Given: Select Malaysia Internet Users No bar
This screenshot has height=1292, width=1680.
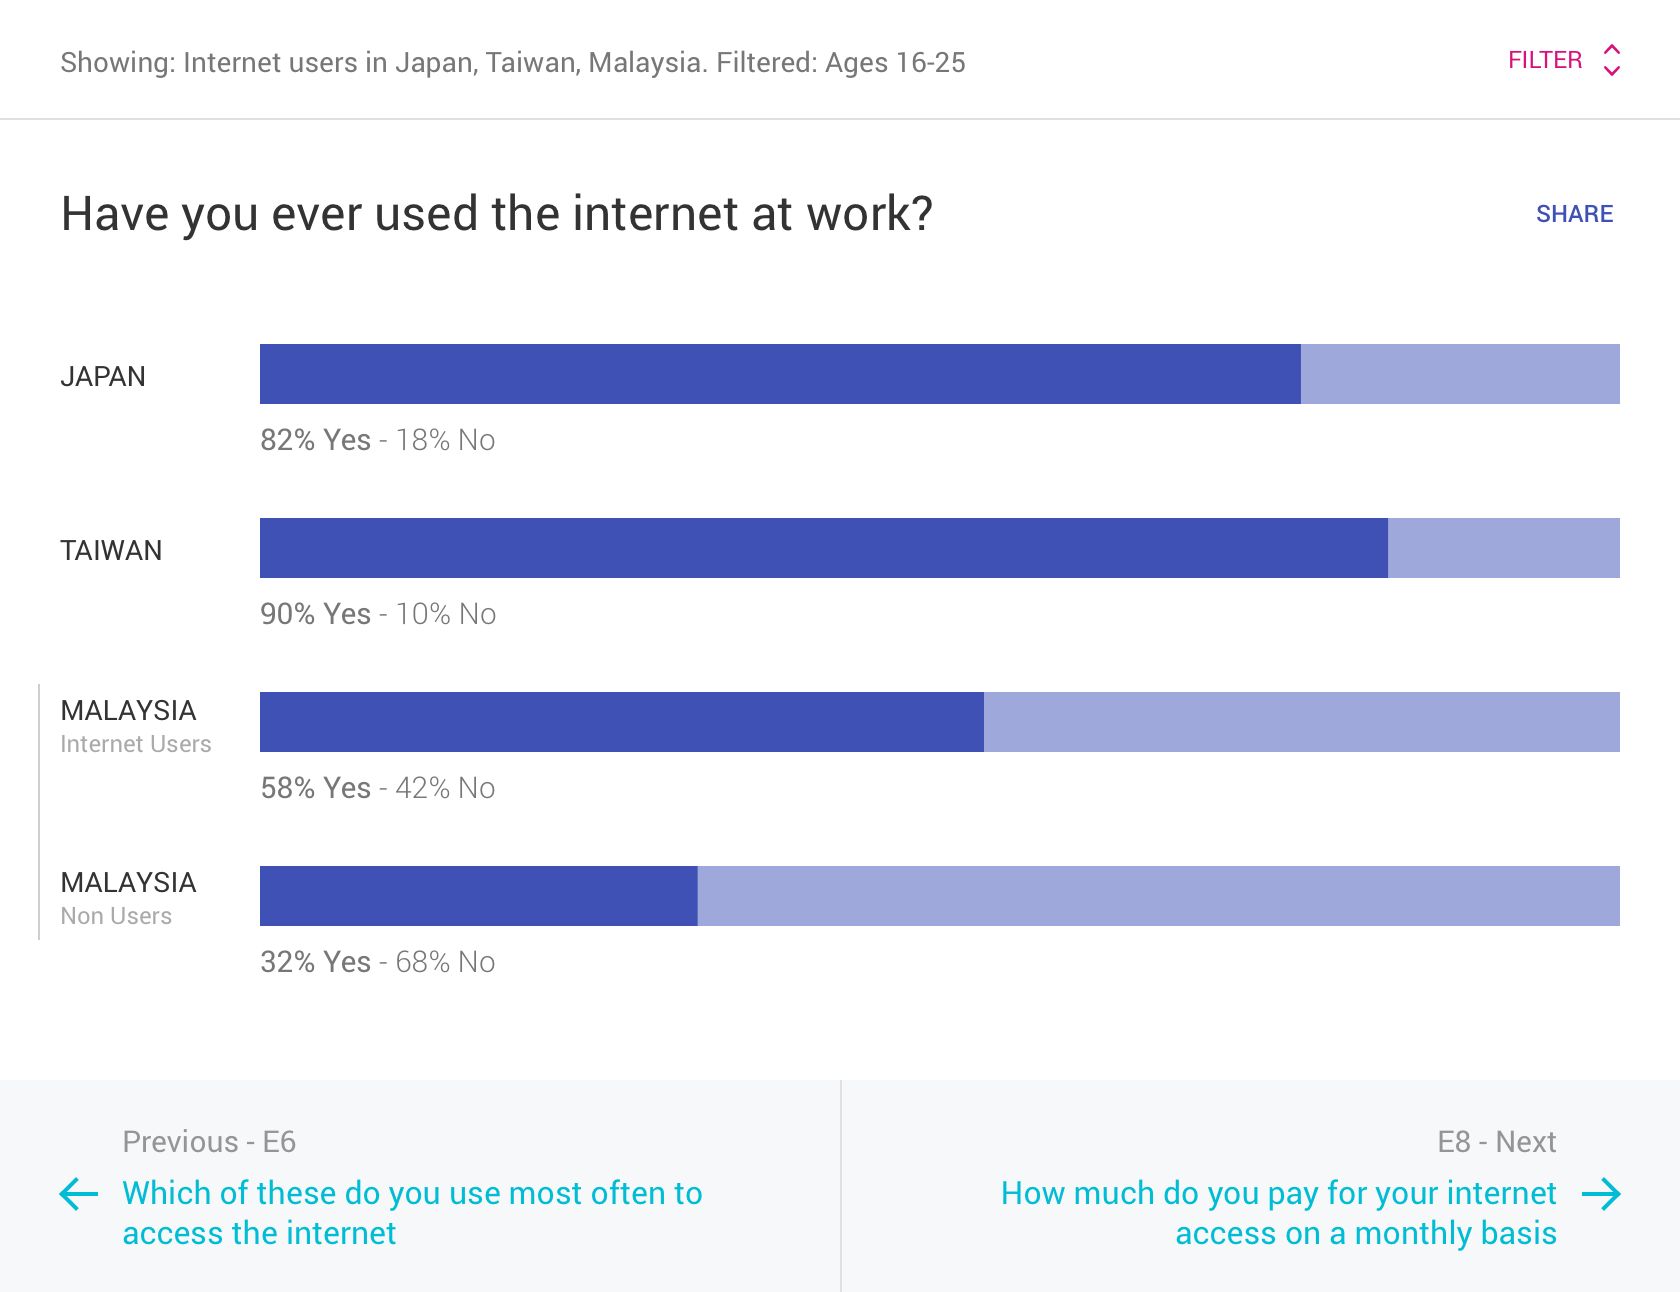Looking at the screenshot, I should (x=1301, y=722).
